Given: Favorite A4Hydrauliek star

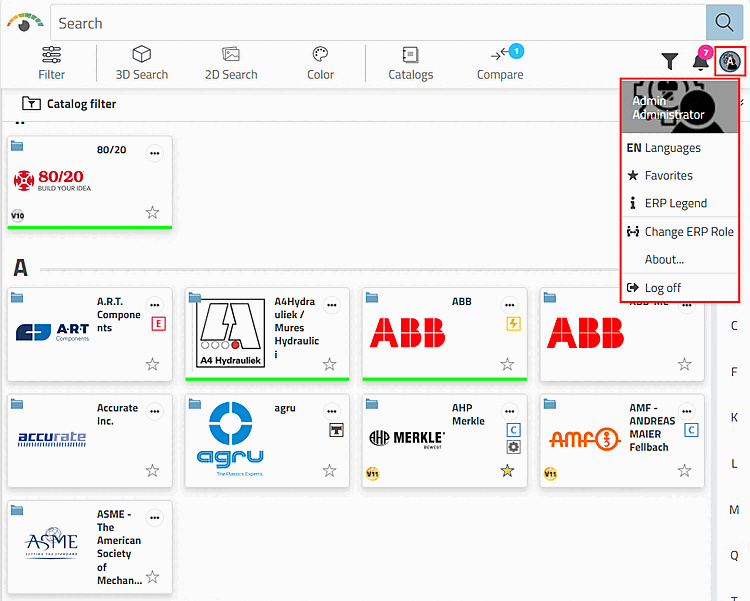Looking at the screenshot, I should [x=330, y=365].
